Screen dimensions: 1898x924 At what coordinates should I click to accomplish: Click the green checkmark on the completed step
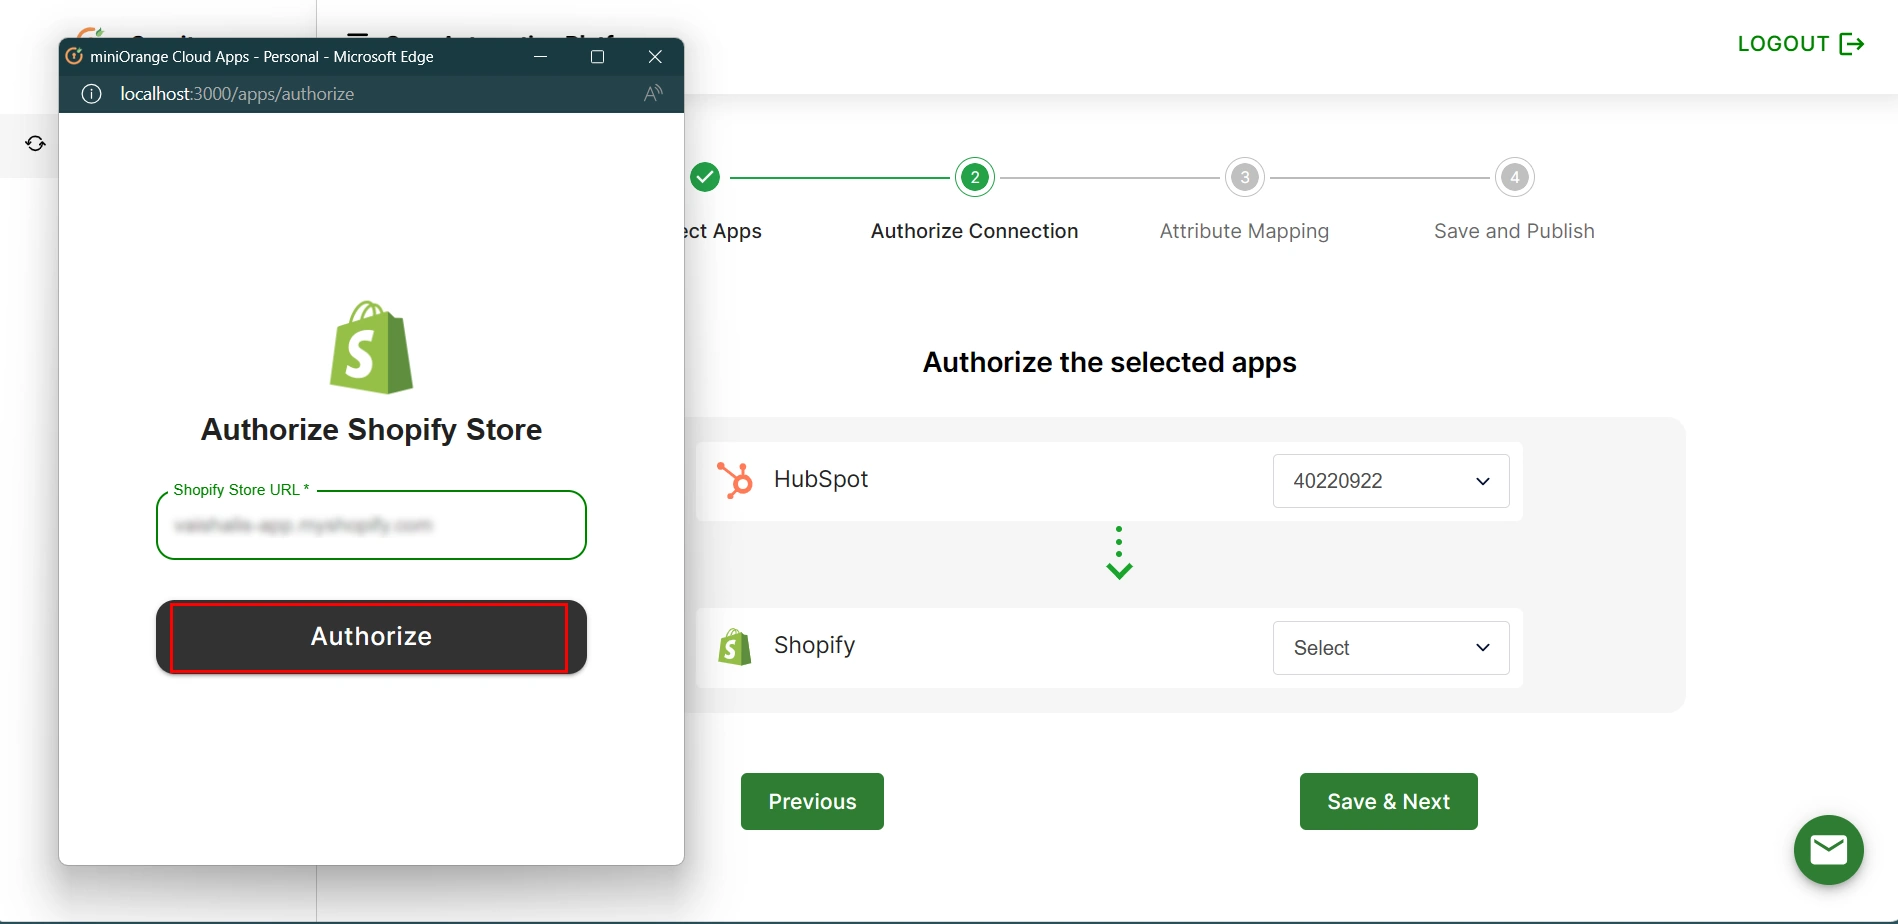point(705,177)
